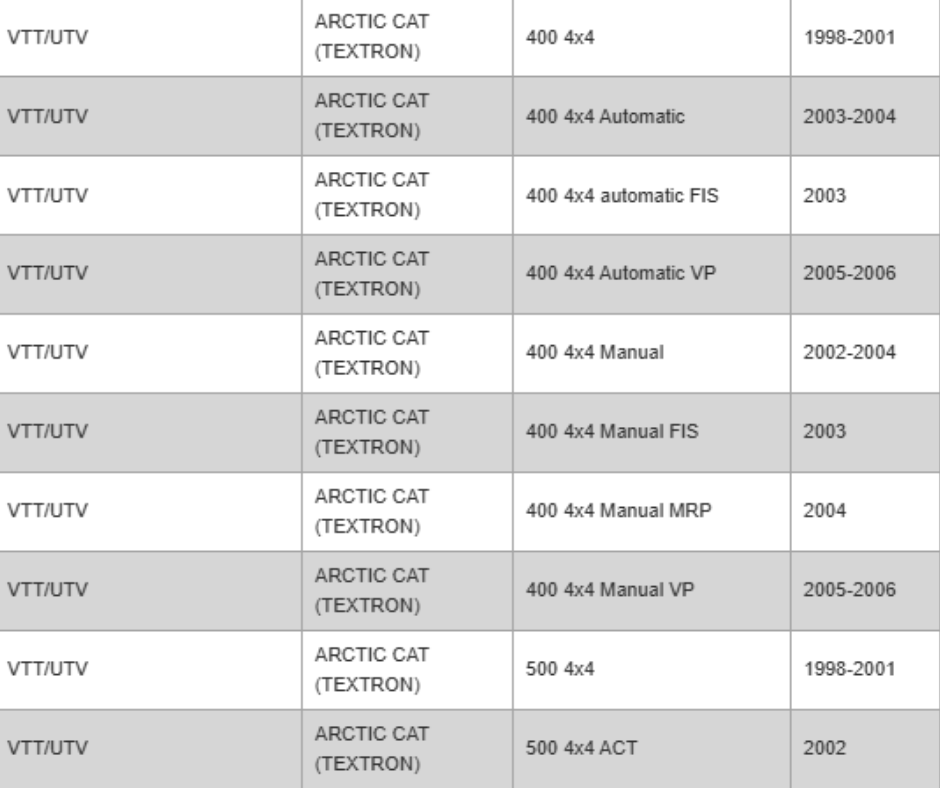
Task: Select VTT/UTV in the 400 4x4 Manual VP row
Action: point(48,591)
